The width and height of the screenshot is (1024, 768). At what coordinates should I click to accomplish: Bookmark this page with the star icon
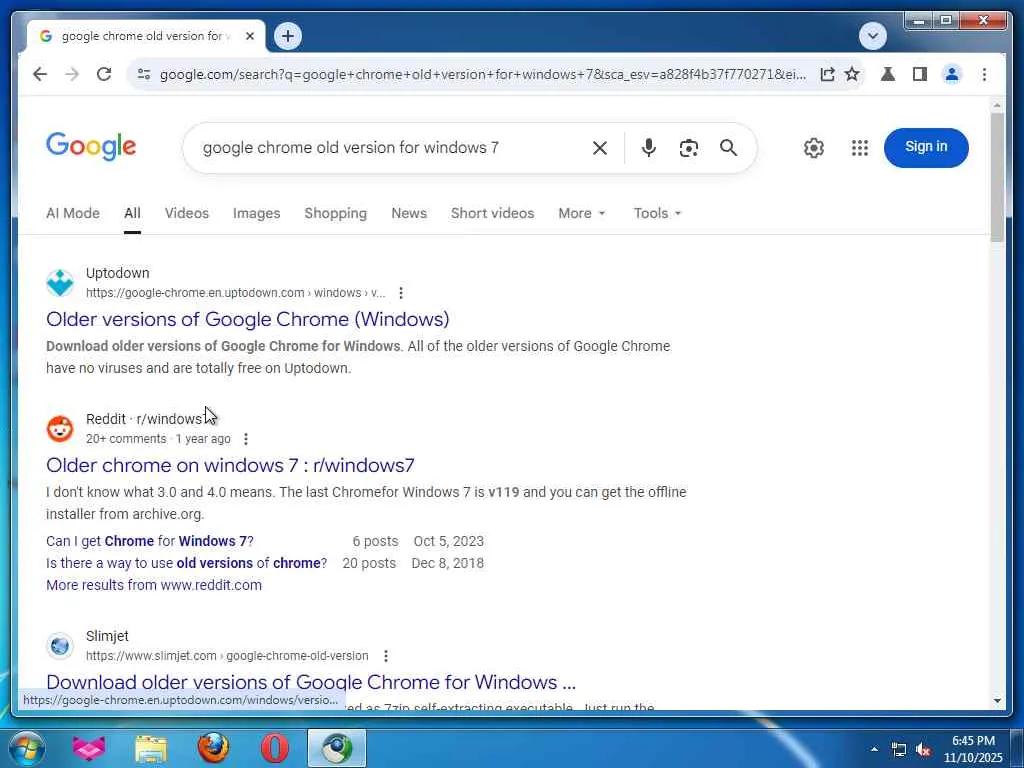852,74
